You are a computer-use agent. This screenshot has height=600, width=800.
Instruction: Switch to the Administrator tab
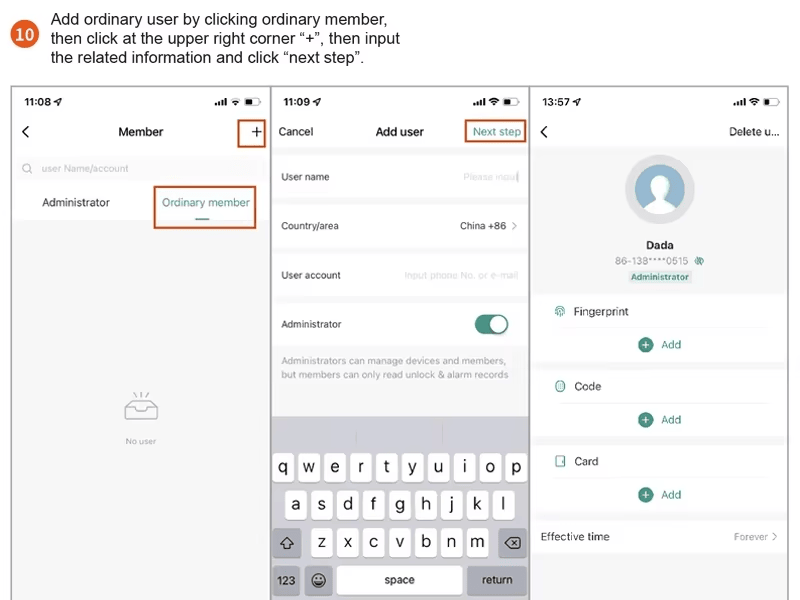tap(76, 203)
